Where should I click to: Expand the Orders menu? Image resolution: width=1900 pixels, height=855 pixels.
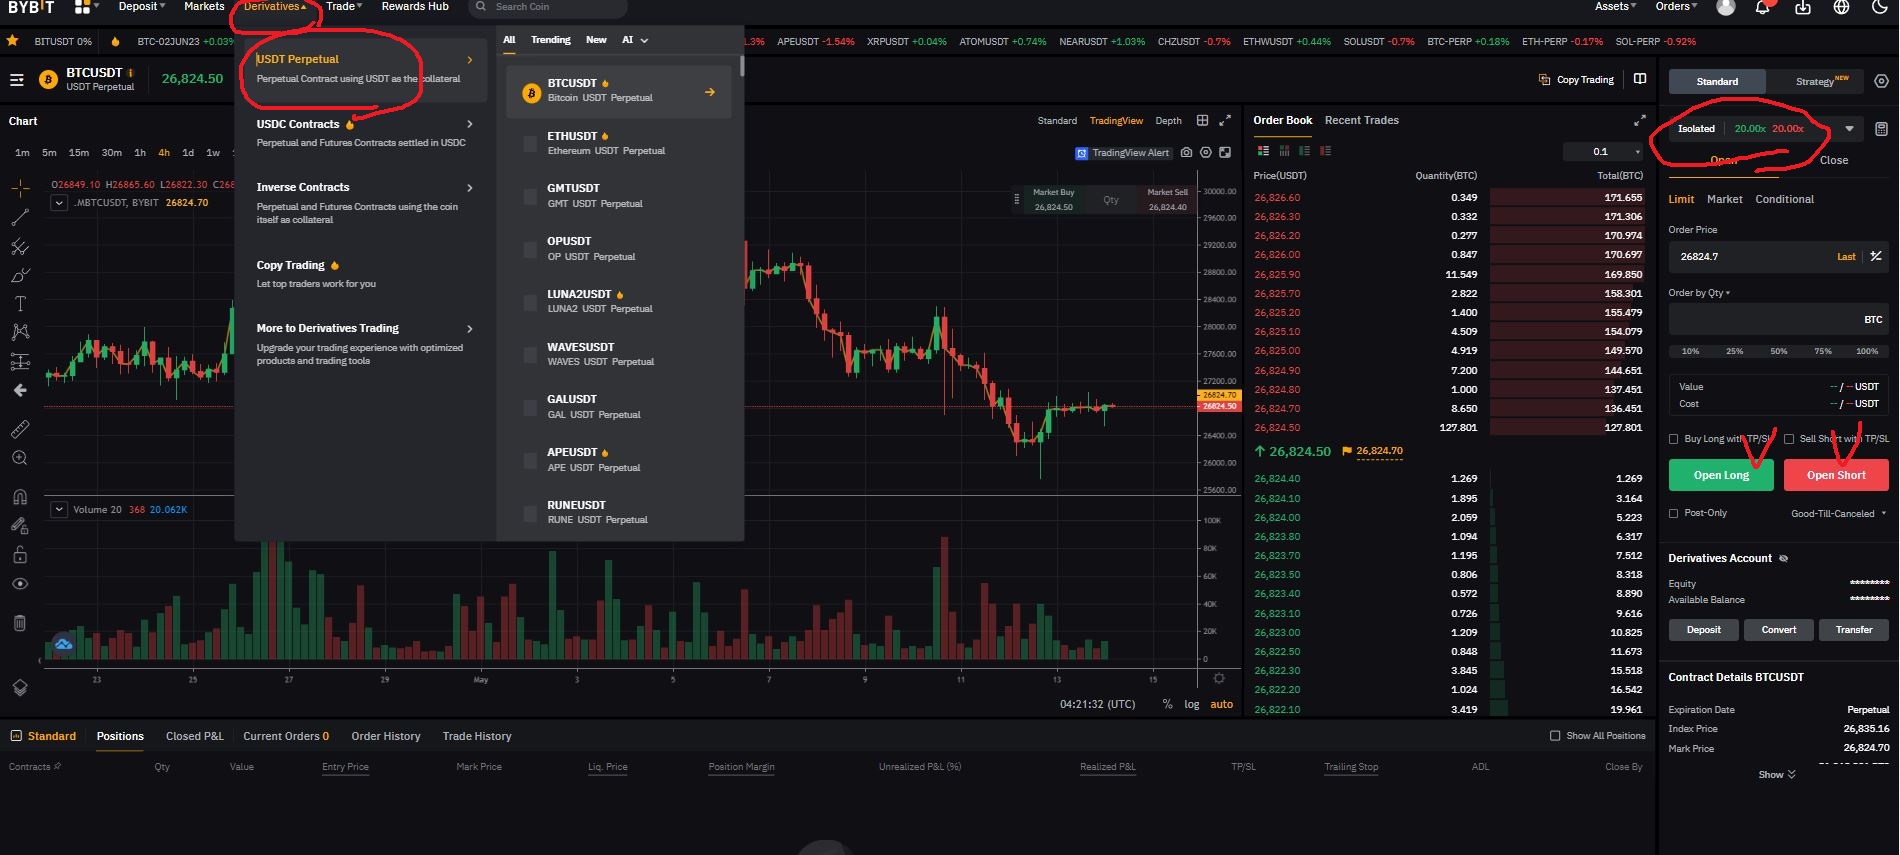(x=1676, y=6)
